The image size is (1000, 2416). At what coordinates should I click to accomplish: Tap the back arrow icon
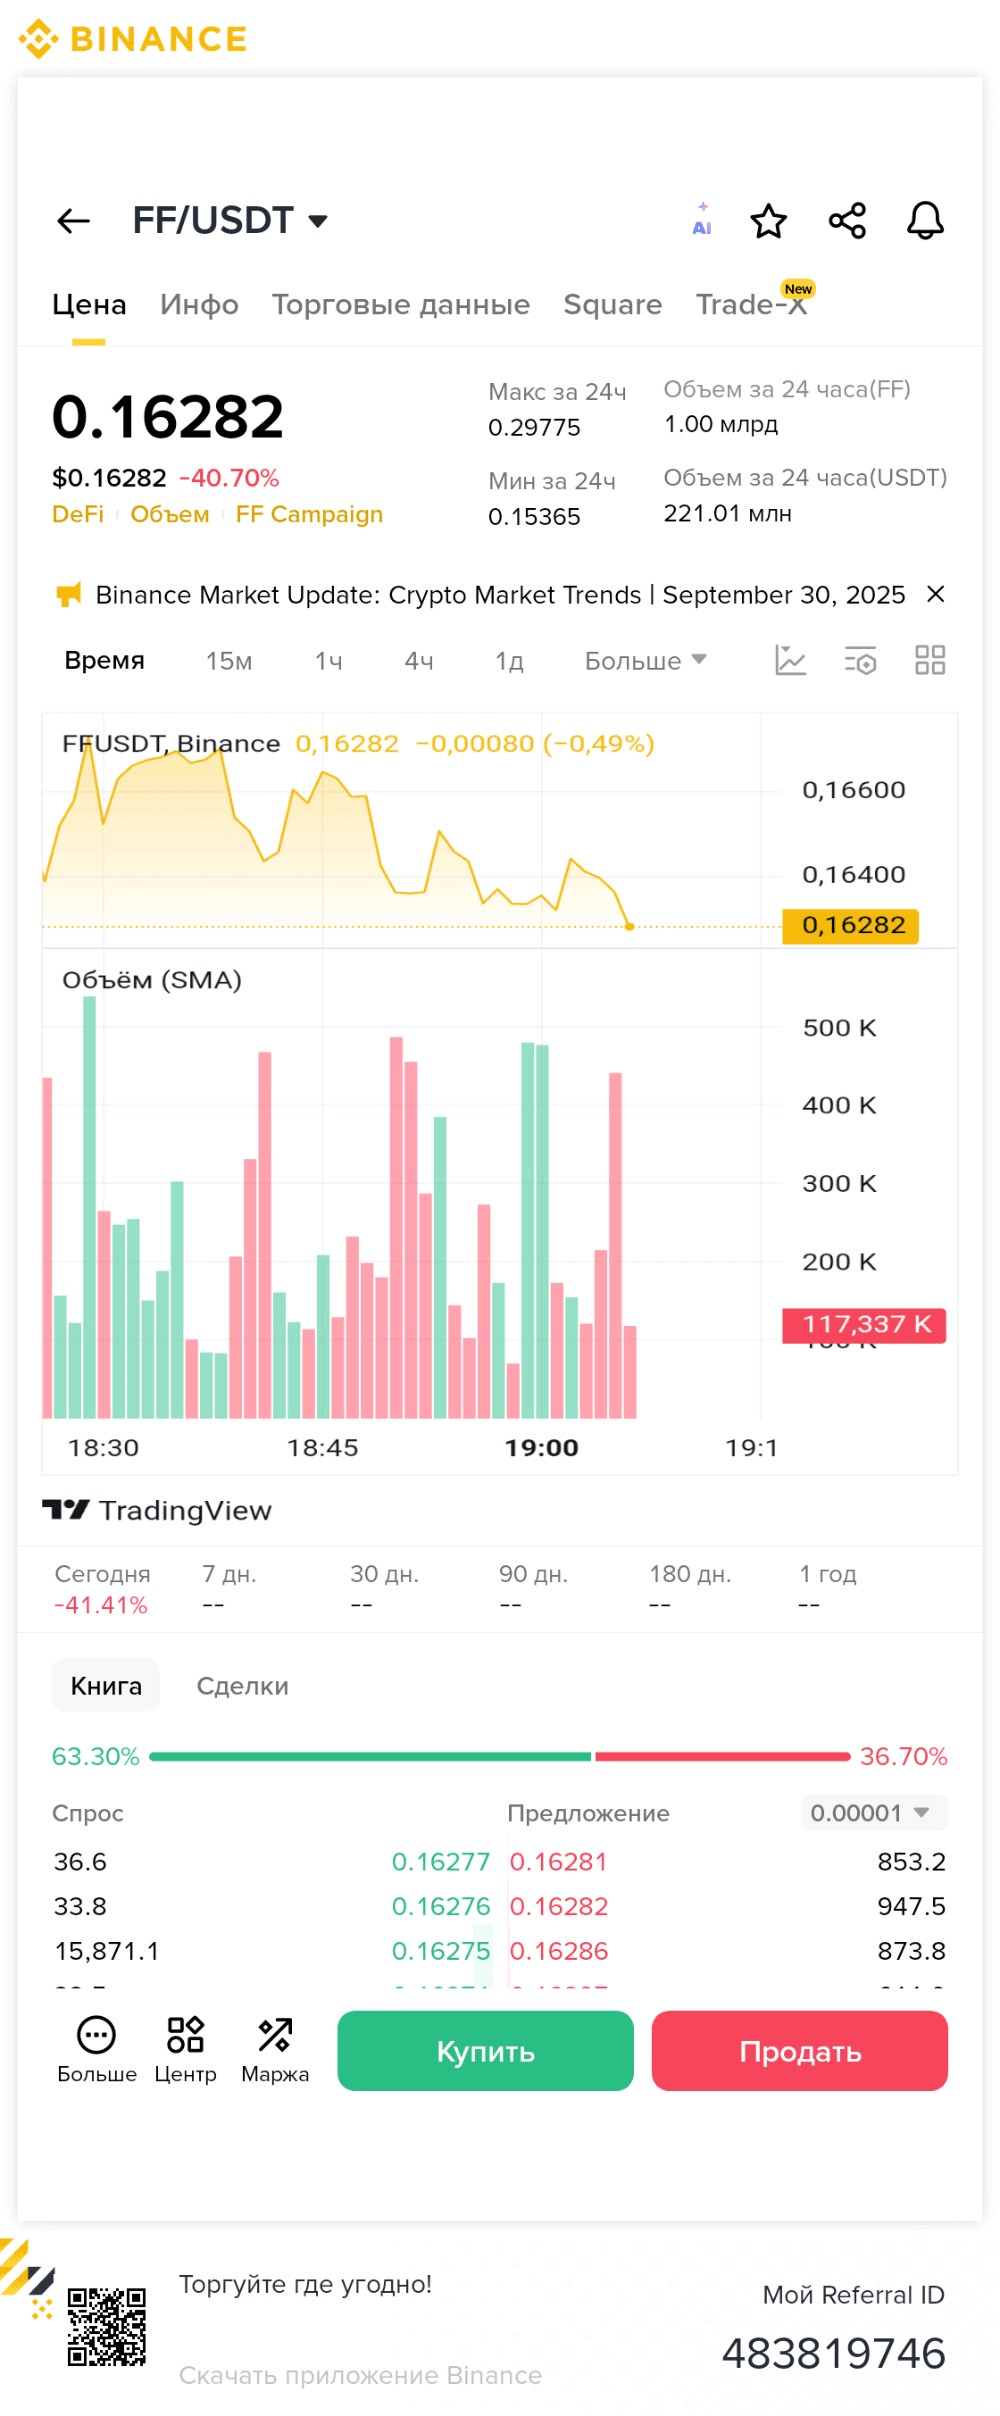(74, 221)
